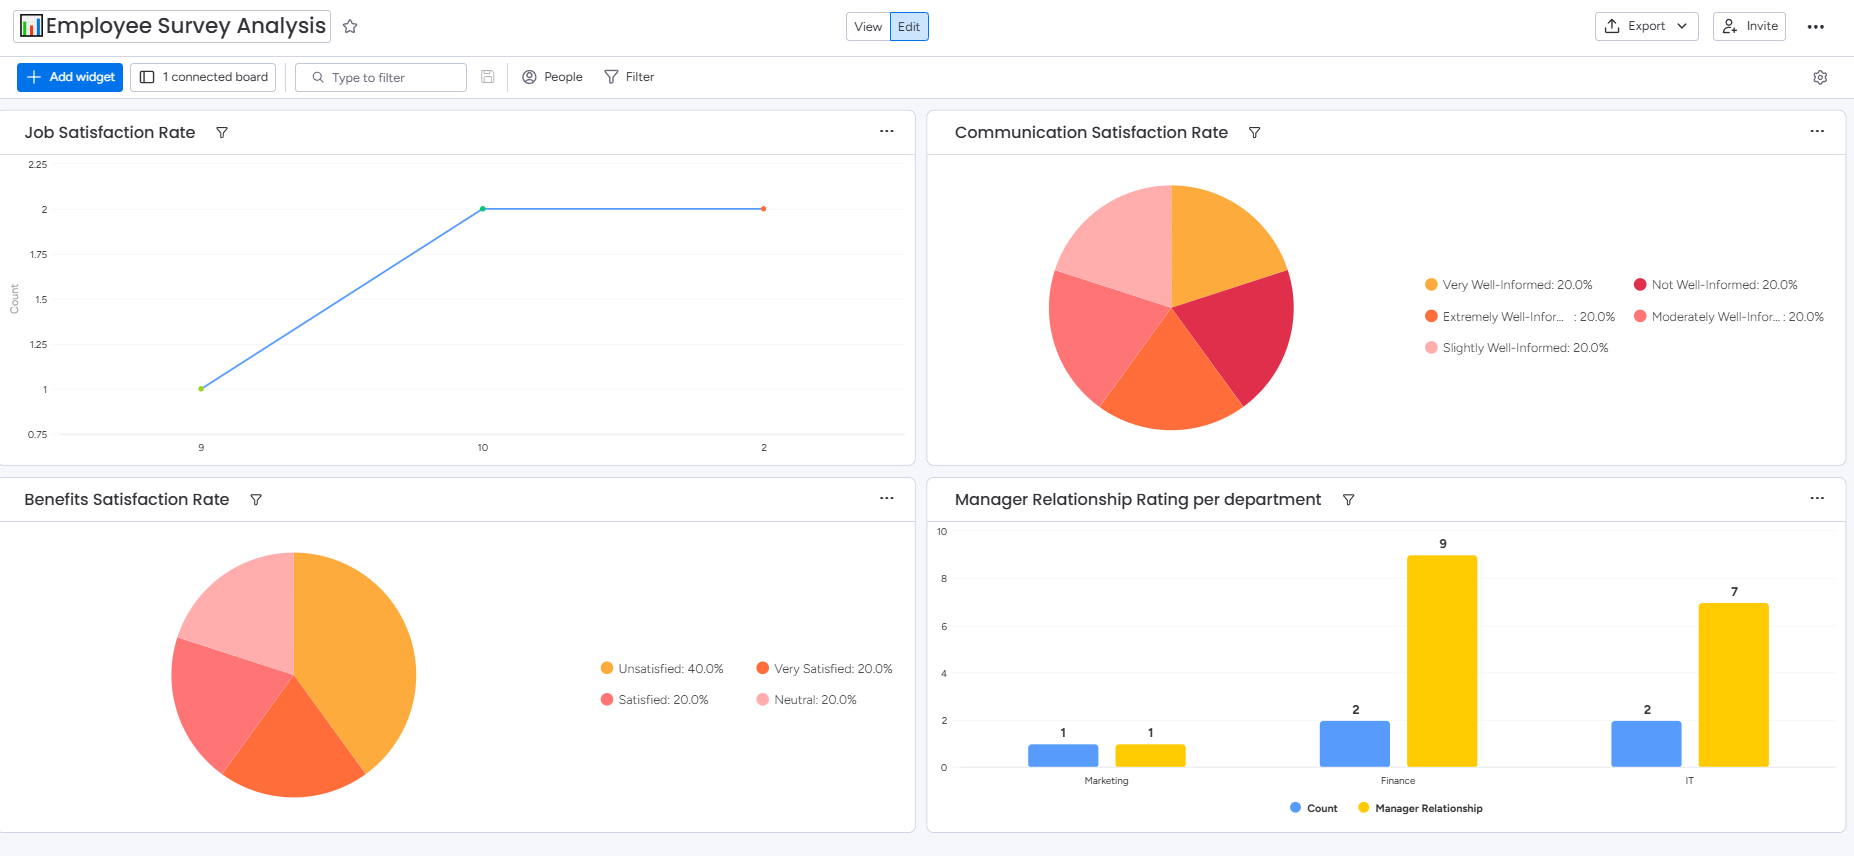1854x856 pixels.
Task: Click the Employee Survey Analysis title
Action: [186, 26]
